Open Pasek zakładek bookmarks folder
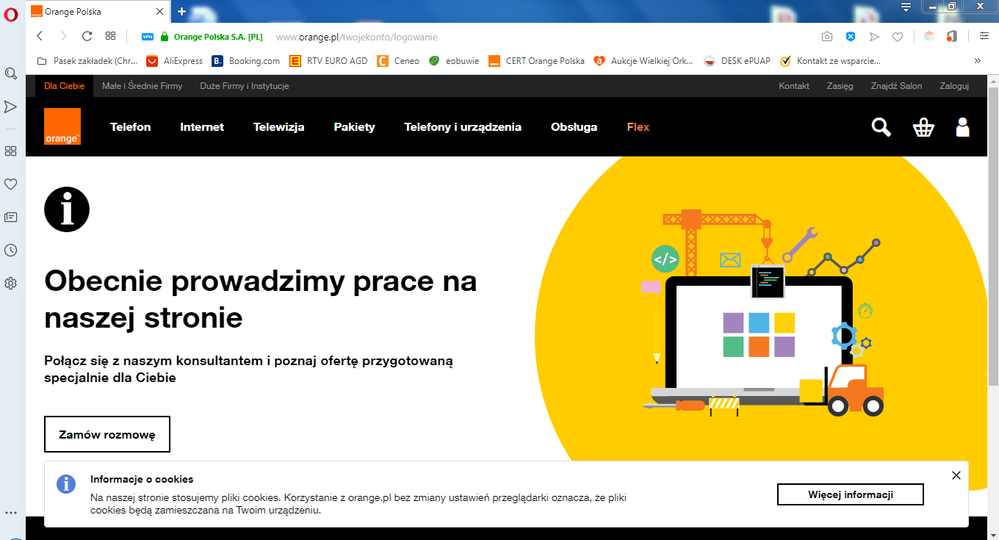This screenshot has width=999, height=540. pyautogui.click(x=87, y=61)
